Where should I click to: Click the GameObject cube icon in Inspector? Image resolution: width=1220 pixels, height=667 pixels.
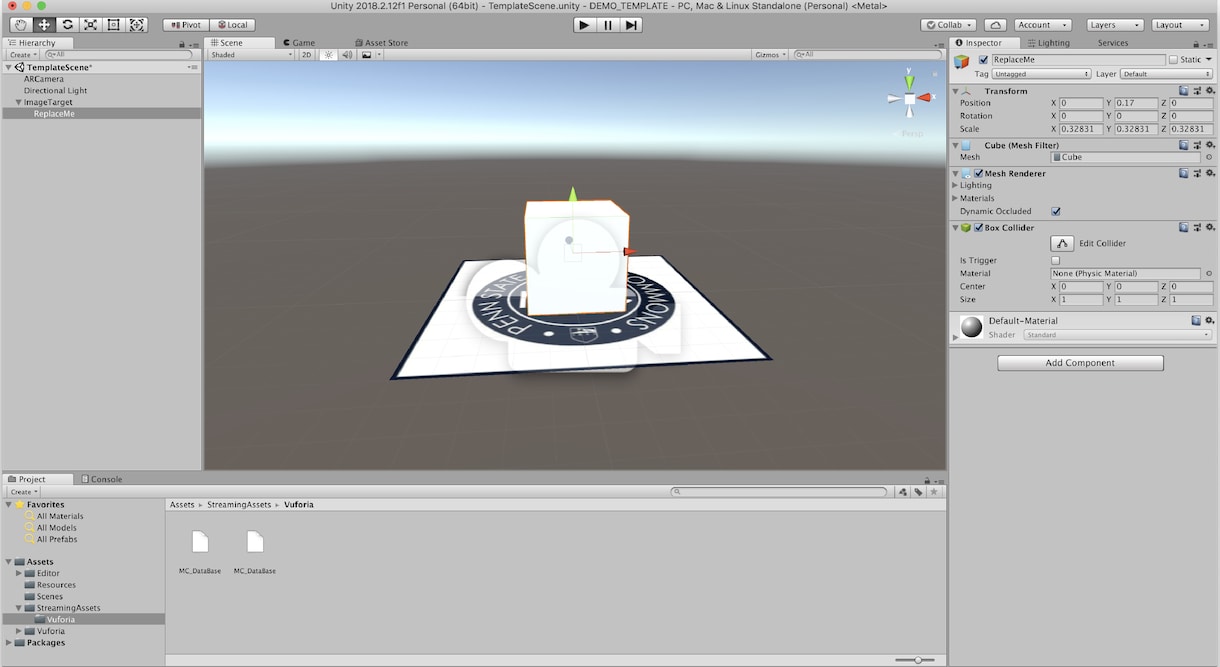pos(962,62)
